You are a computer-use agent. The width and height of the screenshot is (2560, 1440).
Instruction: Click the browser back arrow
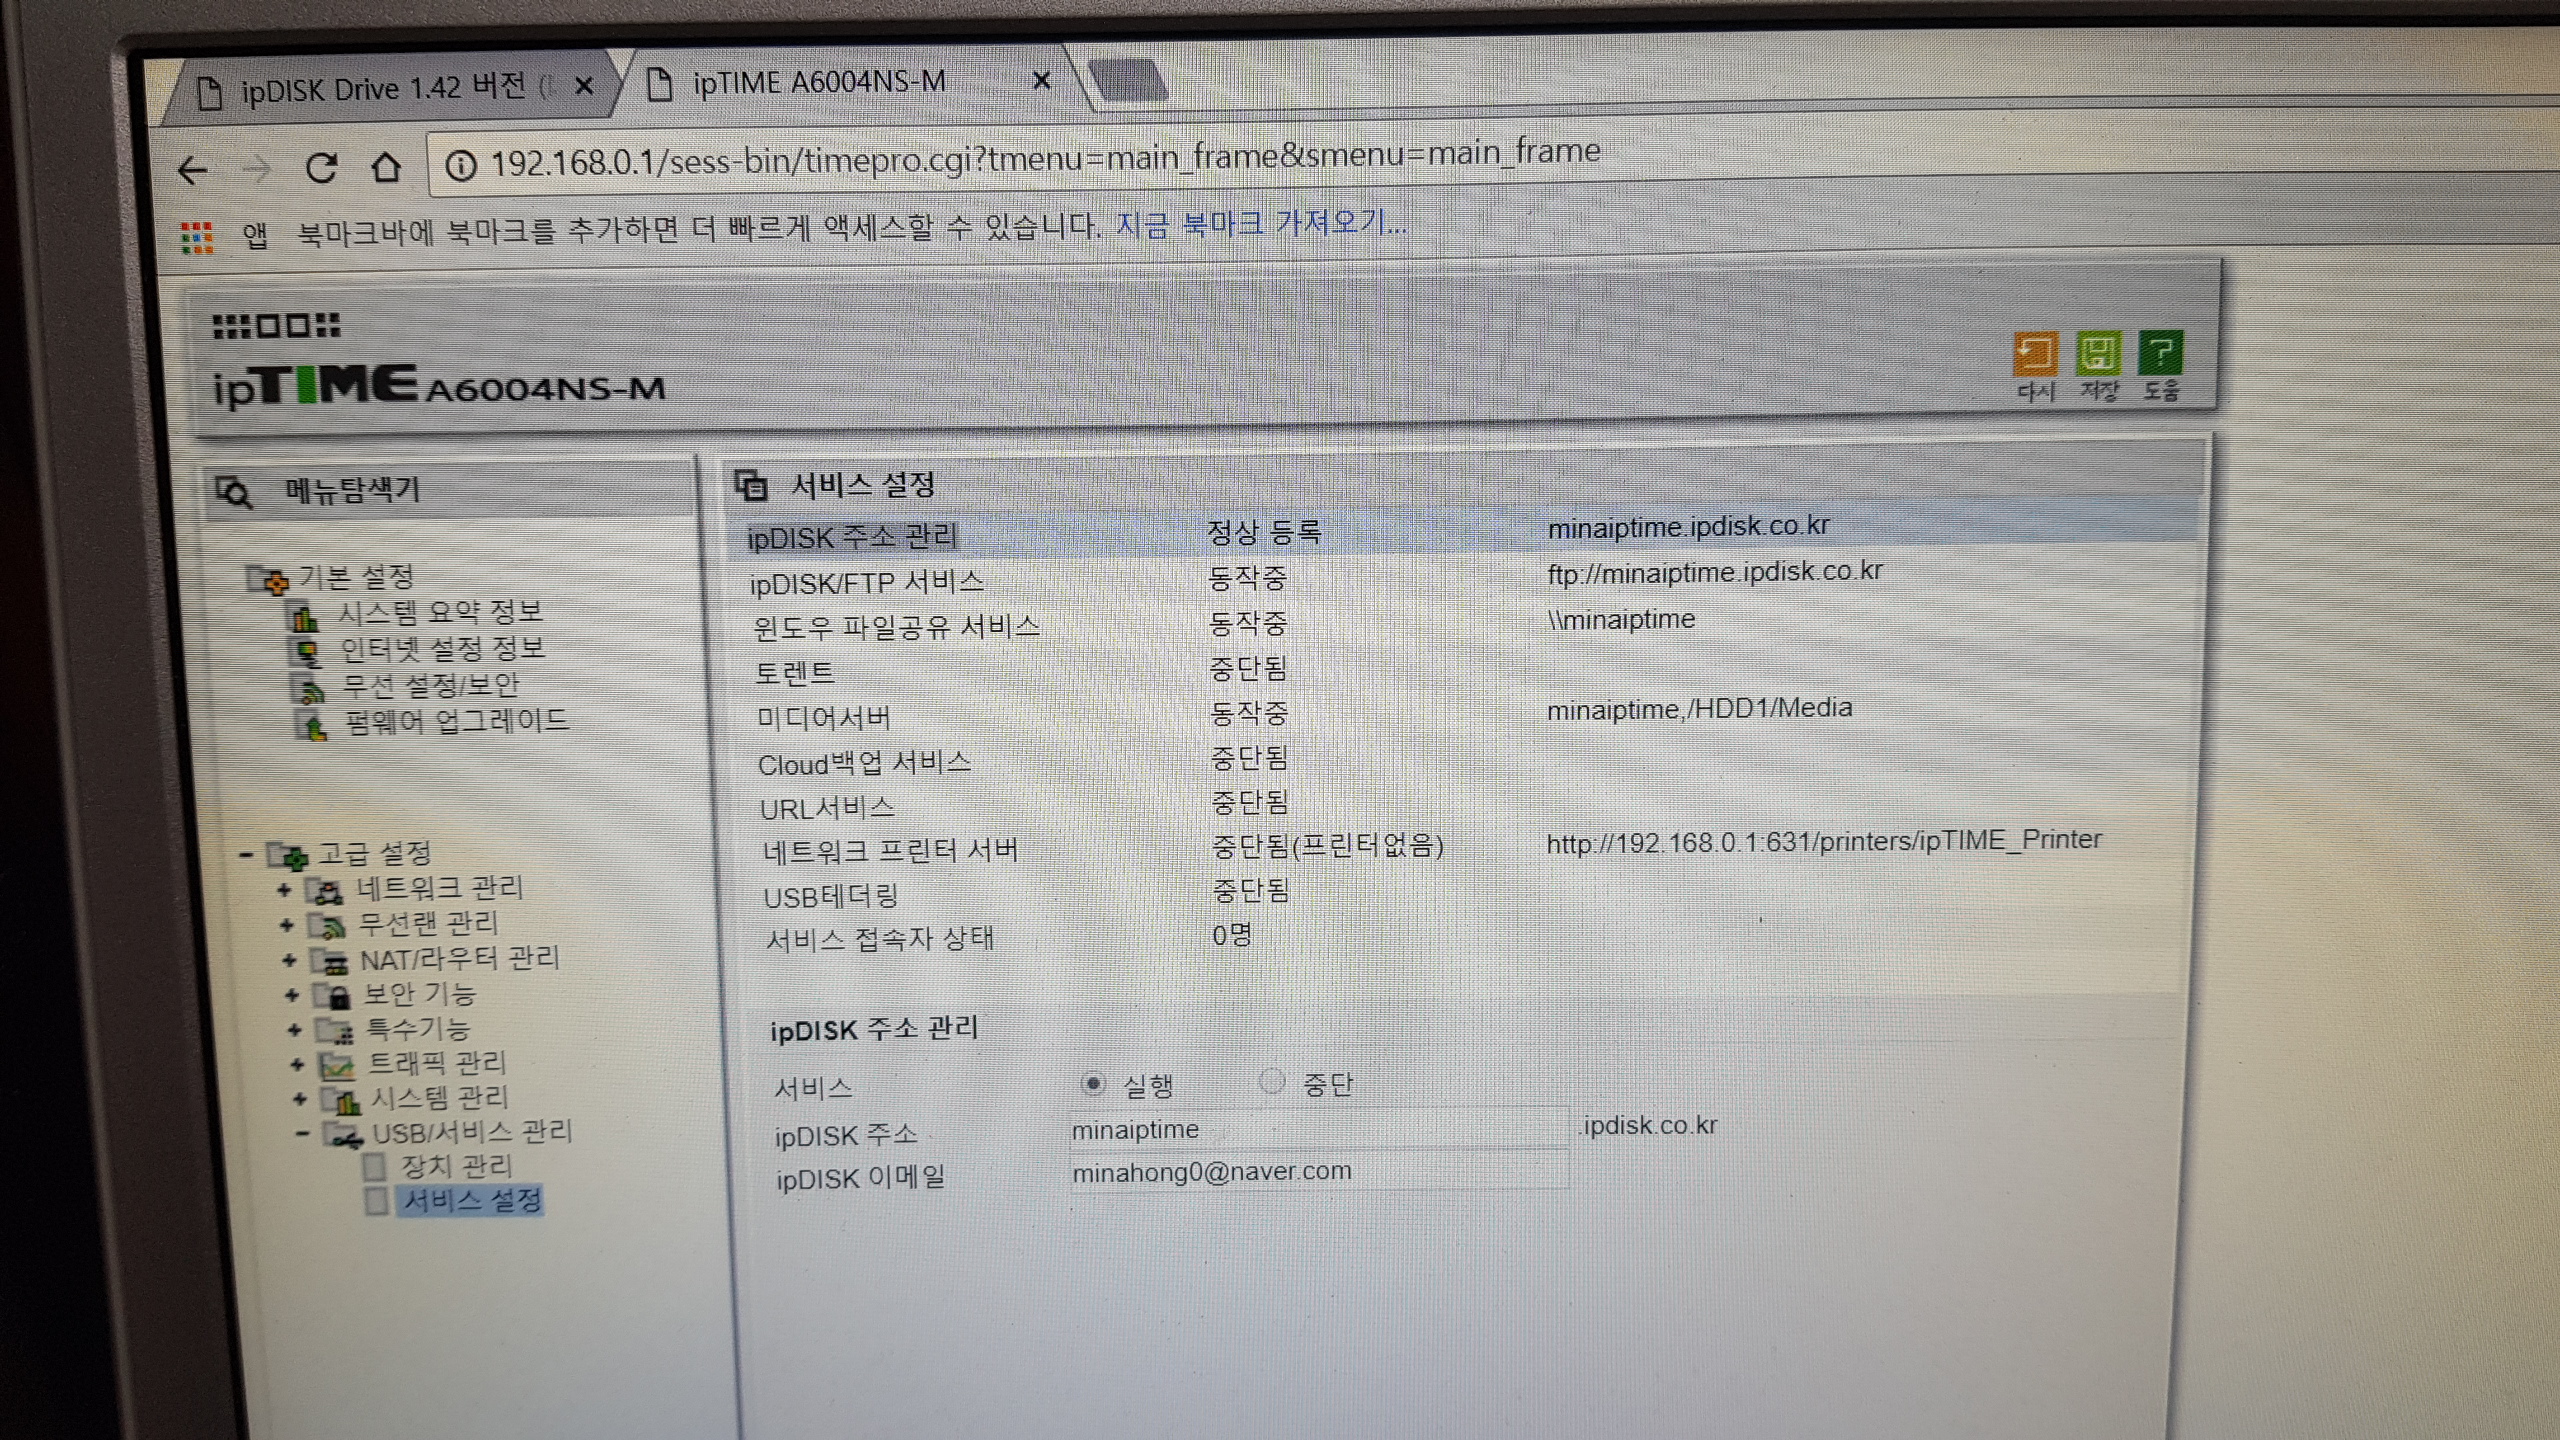click(x=192, y=171)
